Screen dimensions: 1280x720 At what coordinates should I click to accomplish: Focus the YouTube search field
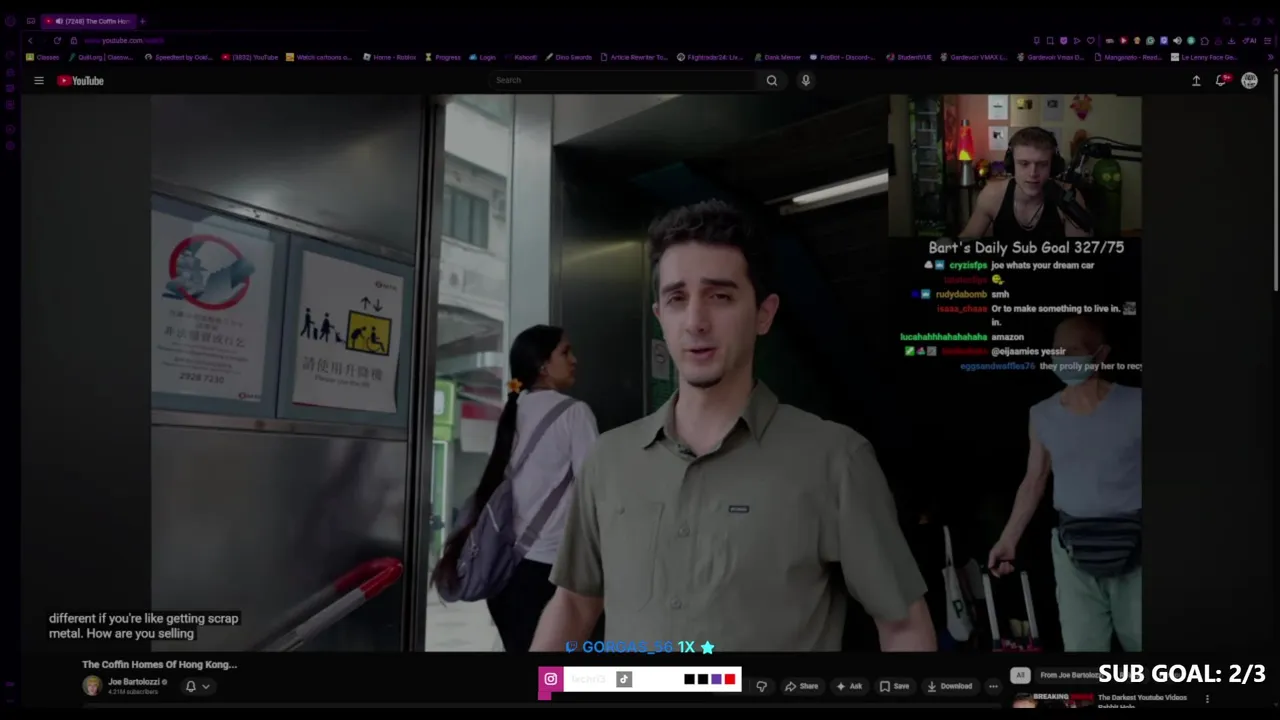tap(625, 80)
